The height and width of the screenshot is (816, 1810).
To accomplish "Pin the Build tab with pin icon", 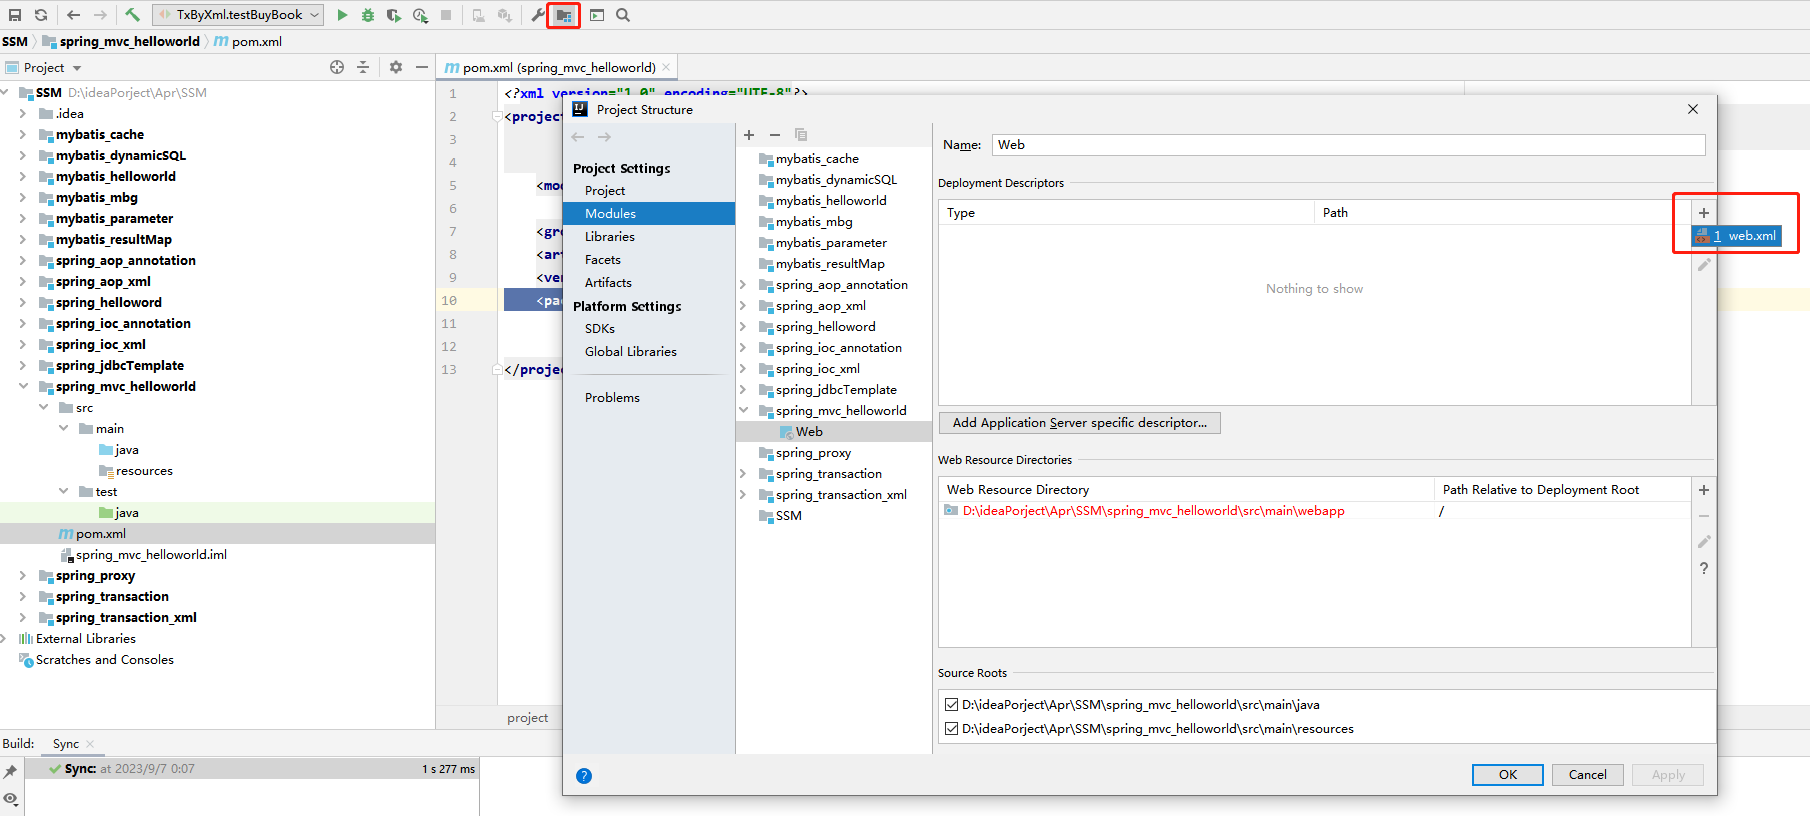I will click(x=11, y=771).
